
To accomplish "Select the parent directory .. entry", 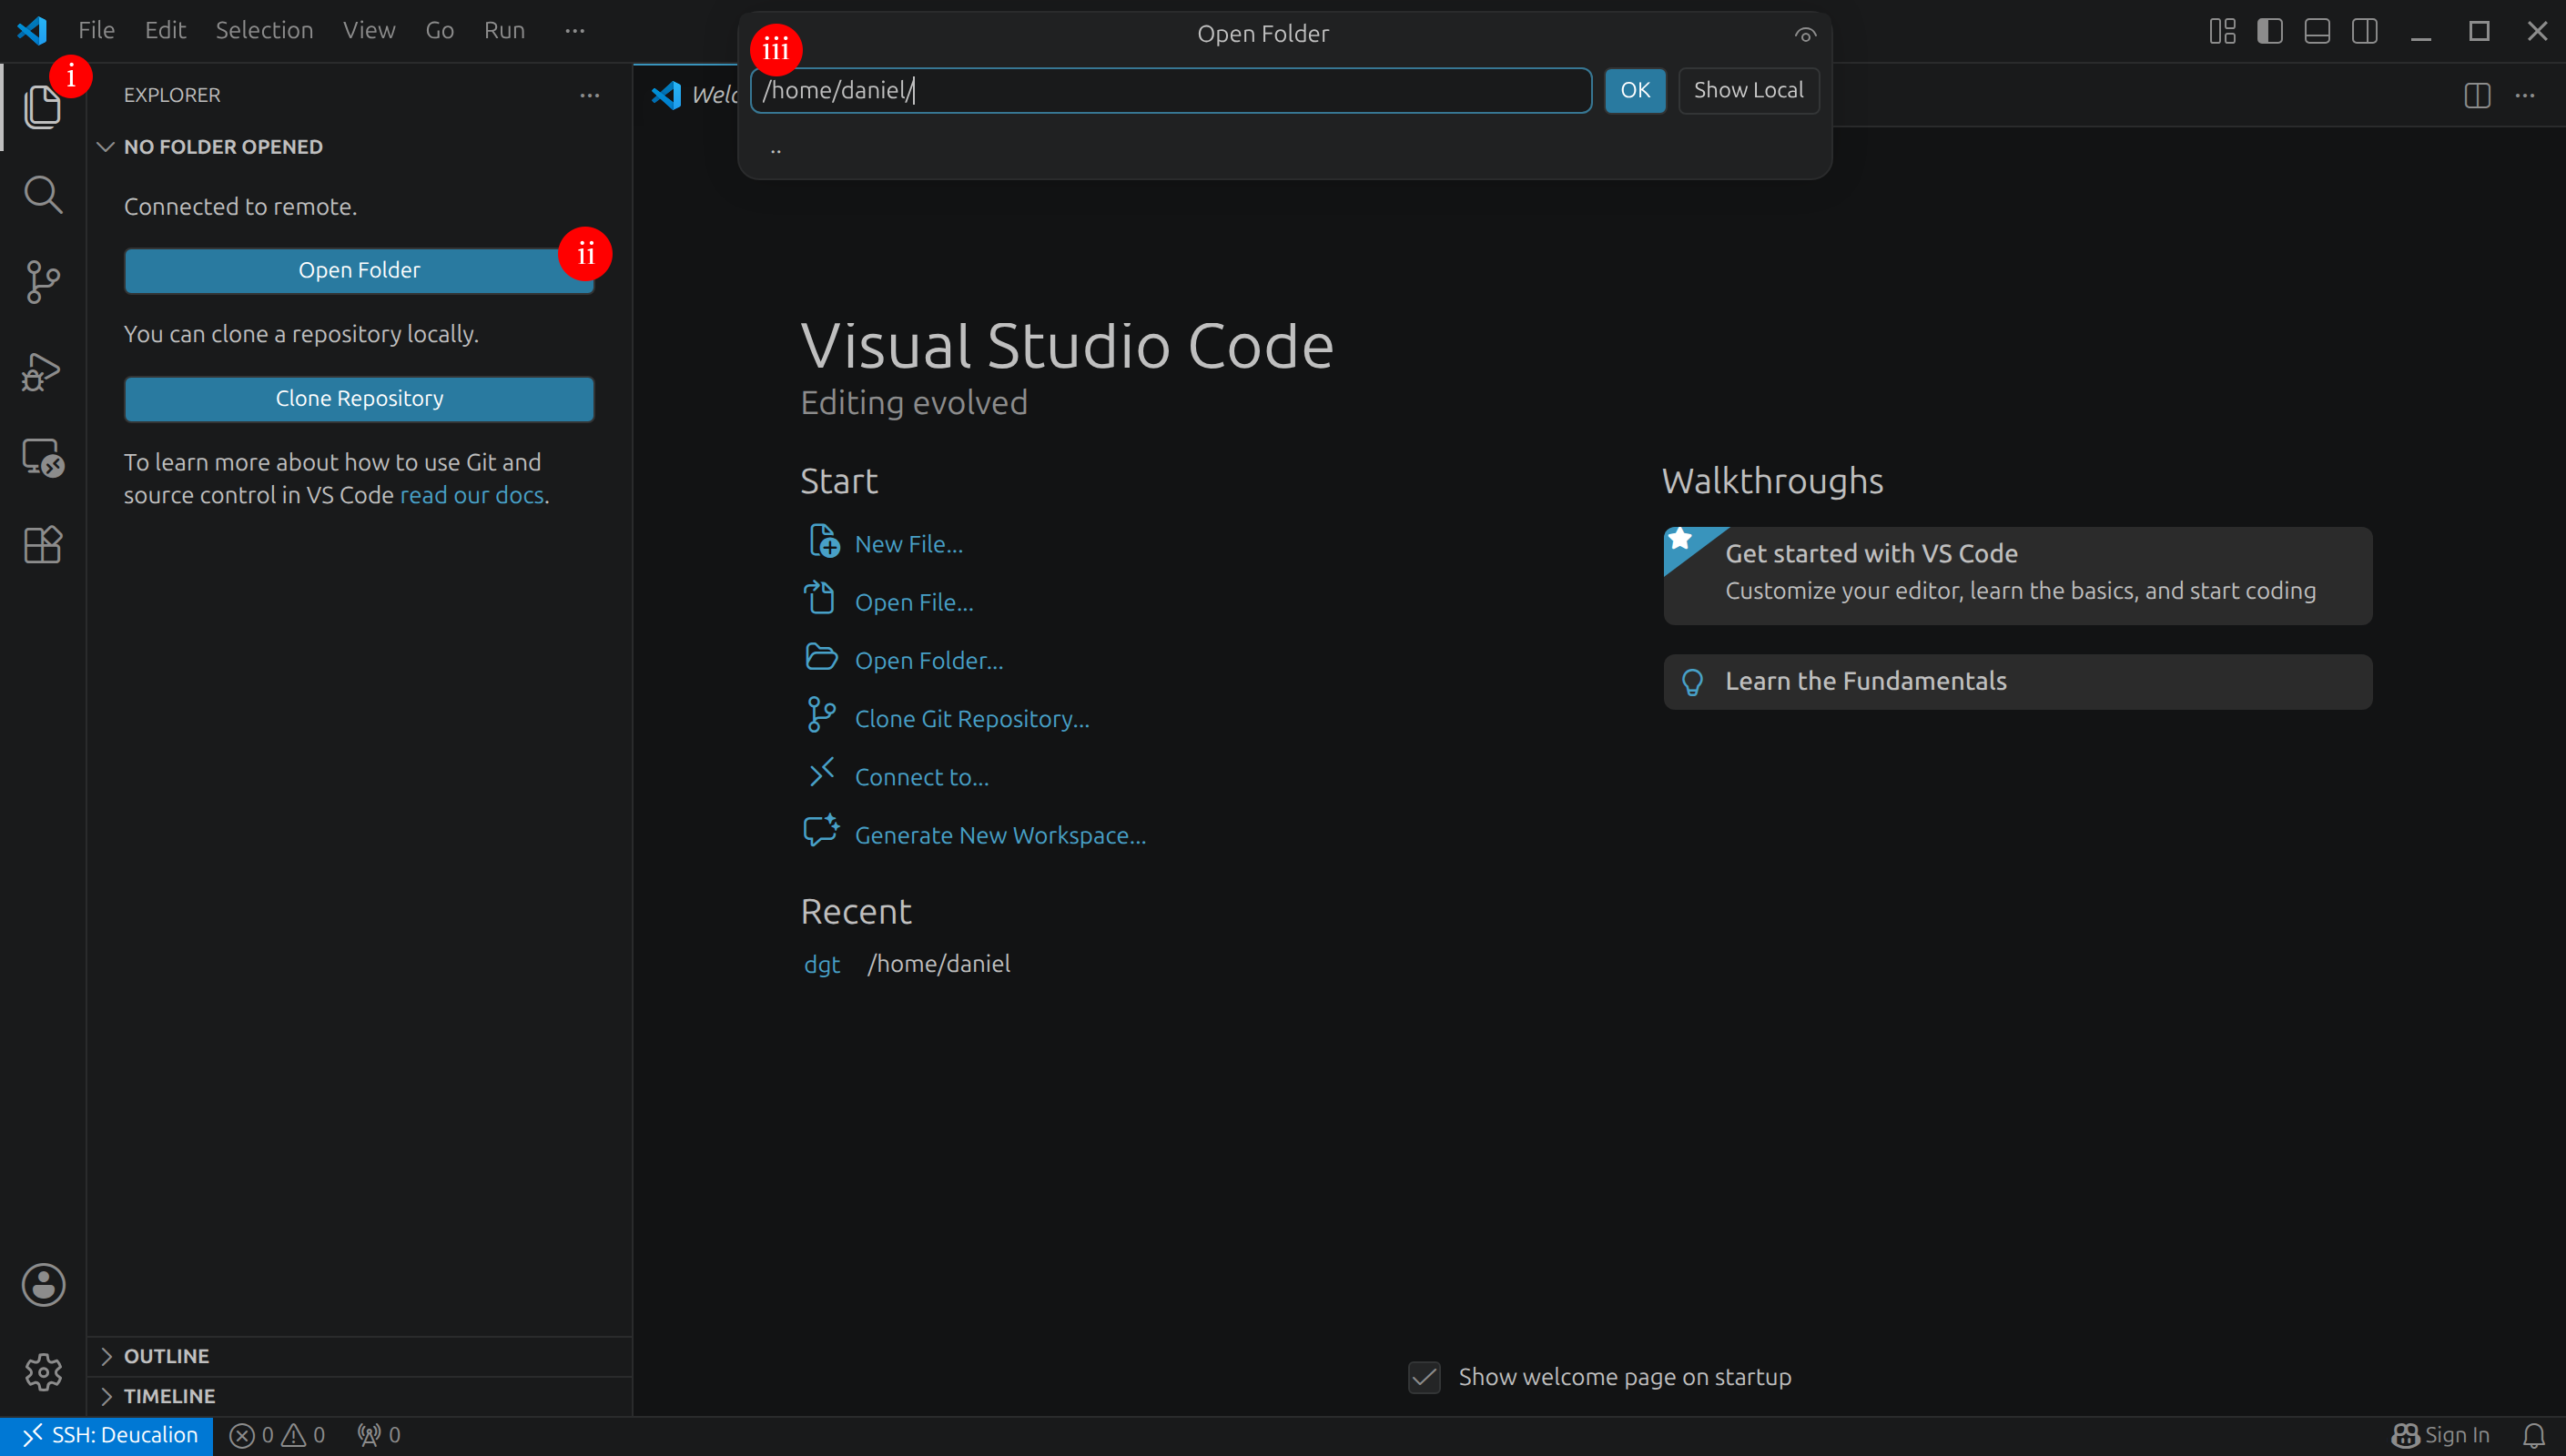I will [1284, 149].
